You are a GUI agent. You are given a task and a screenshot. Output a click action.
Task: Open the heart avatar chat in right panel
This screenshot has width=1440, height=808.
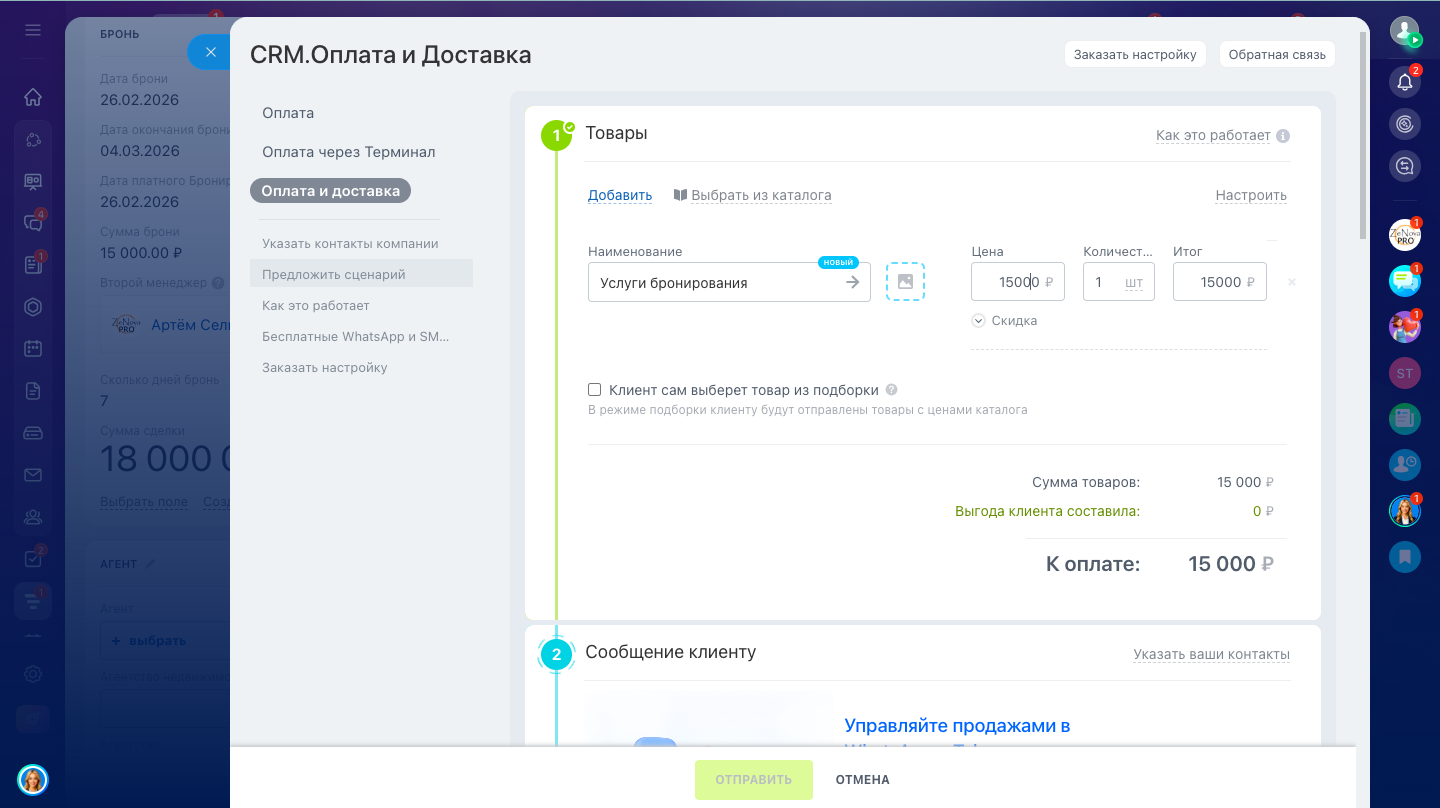(1405, 327)
